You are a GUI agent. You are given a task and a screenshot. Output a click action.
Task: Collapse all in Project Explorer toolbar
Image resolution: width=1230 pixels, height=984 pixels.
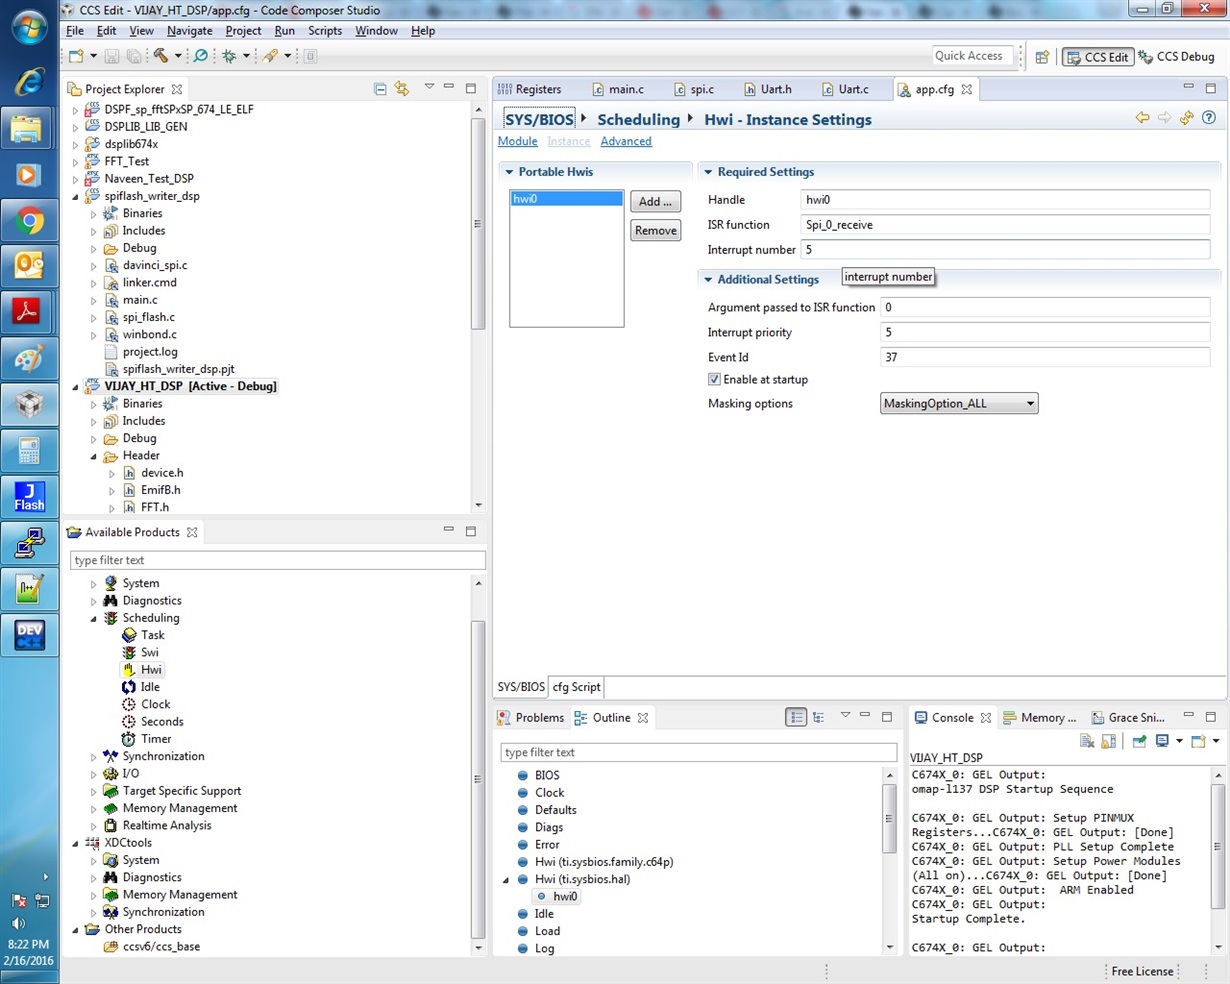[380, 89]
